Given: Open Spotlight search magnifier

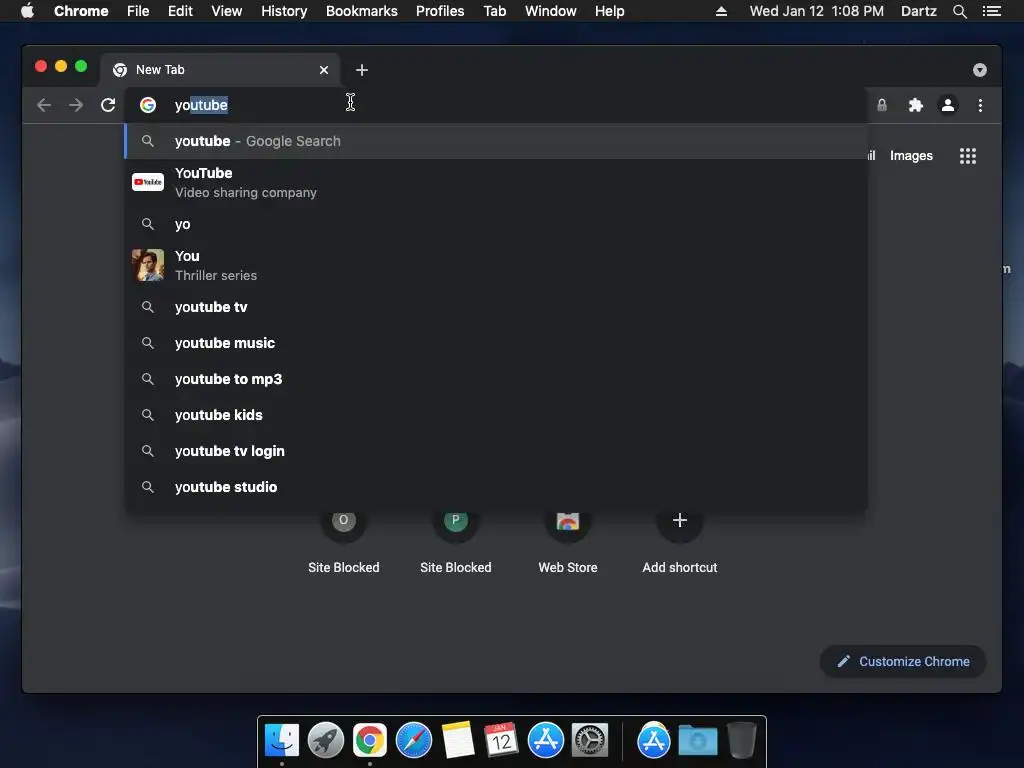Looking at the screenshot, I should coord(959,11).
